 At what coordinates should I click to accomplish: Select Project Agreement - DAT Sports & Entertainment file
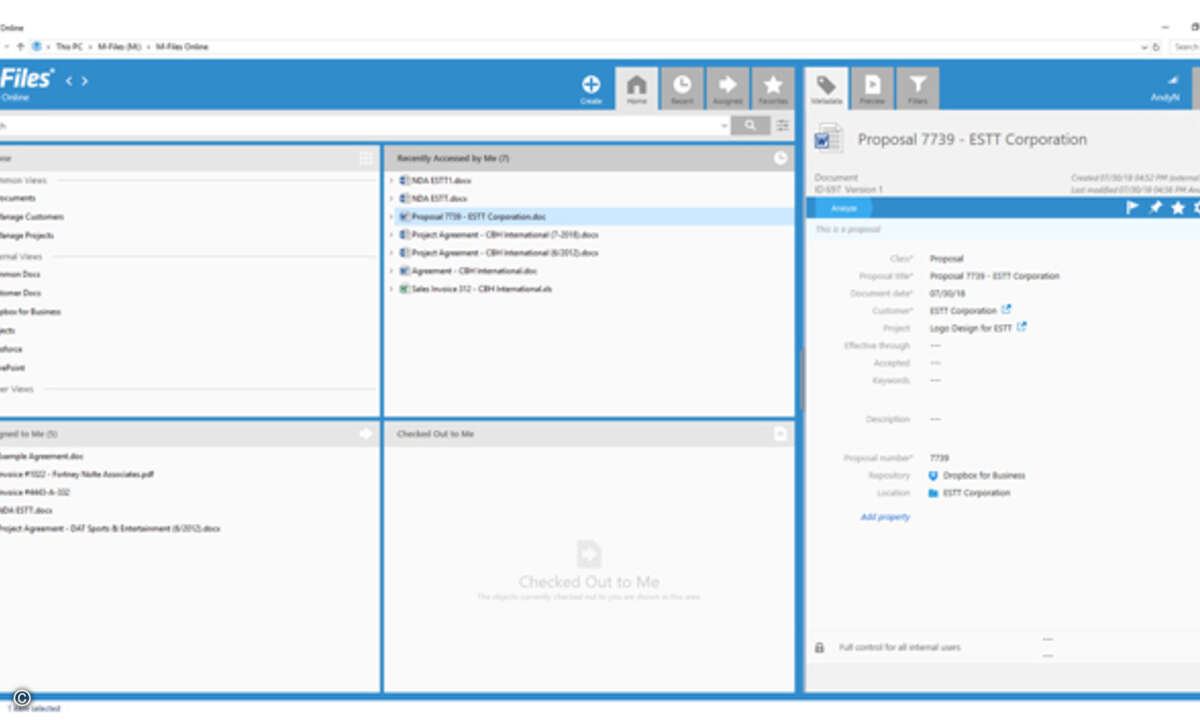(110, 529)
